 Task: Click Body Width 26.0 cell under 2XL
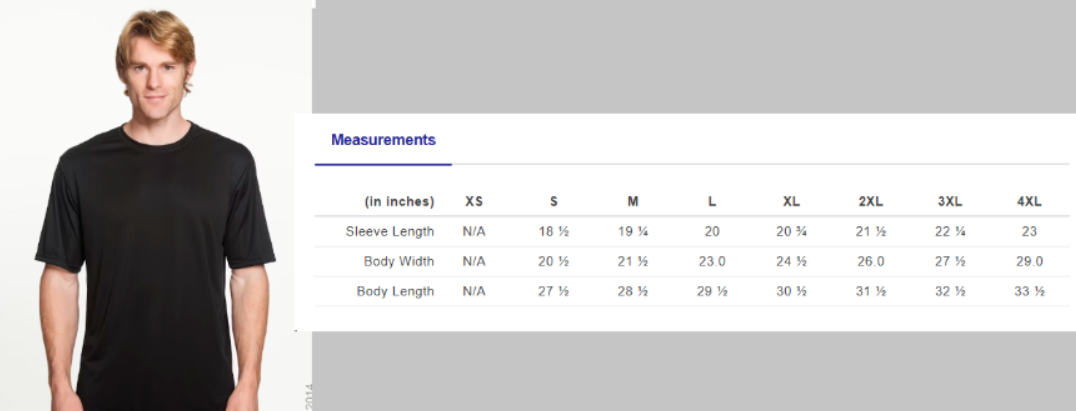pyautogui.click(x=871, y=261)
